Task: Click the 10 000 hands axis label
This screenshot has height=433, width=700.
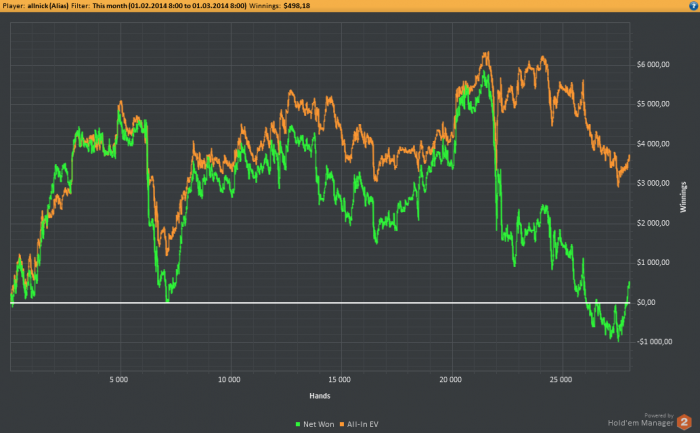Action: coord(229,379)
